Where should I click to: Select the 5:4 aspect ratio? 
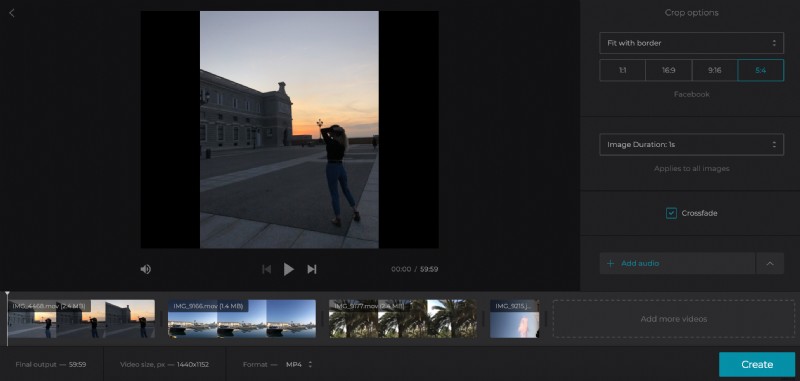click(761, 70)
